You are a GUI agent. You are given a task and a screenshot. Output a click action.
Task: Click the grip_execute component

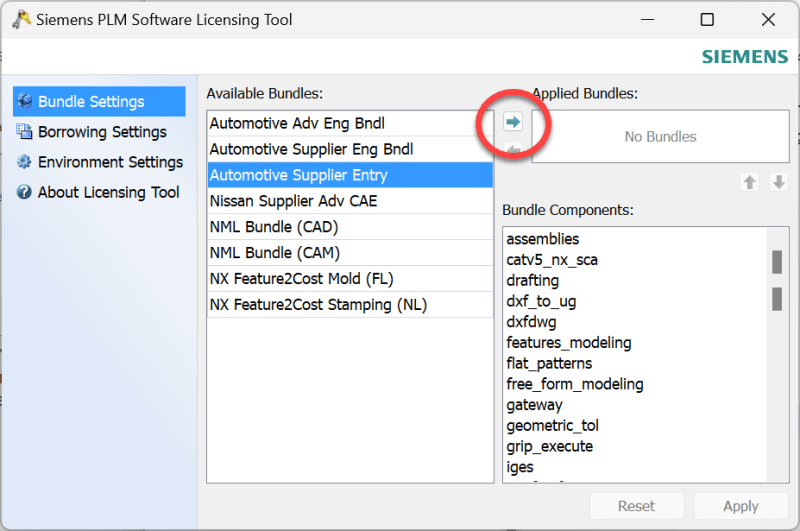[x=549, y=446]
